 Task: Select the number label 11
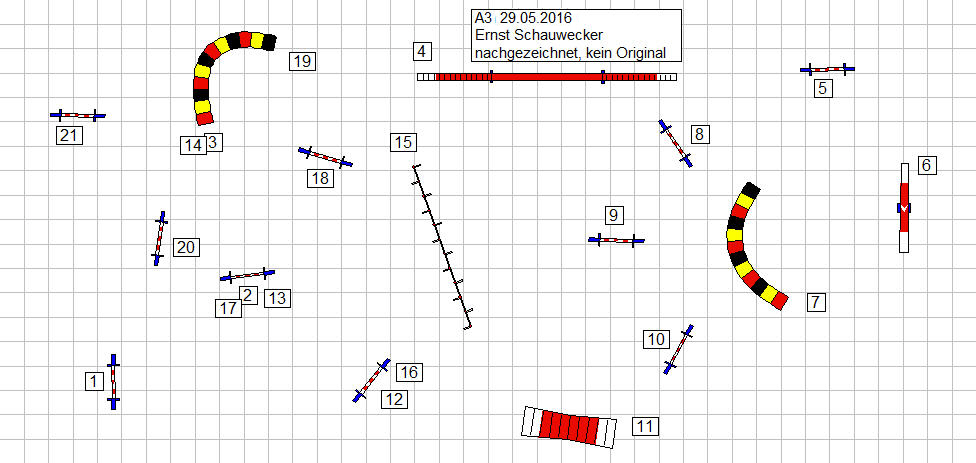coord(646,427)
